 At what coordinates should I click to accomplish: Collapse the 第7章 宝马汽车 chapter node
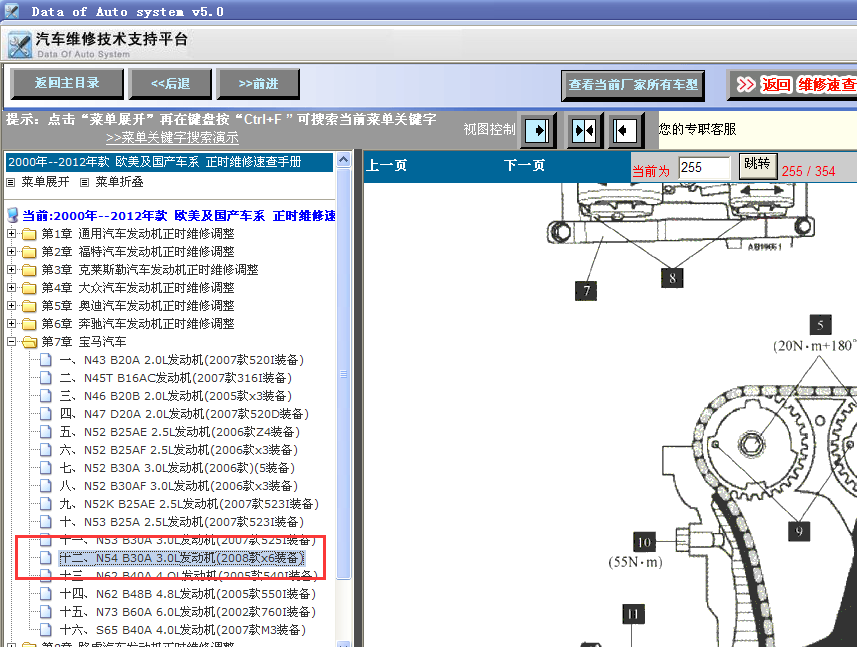click(11, 342)
